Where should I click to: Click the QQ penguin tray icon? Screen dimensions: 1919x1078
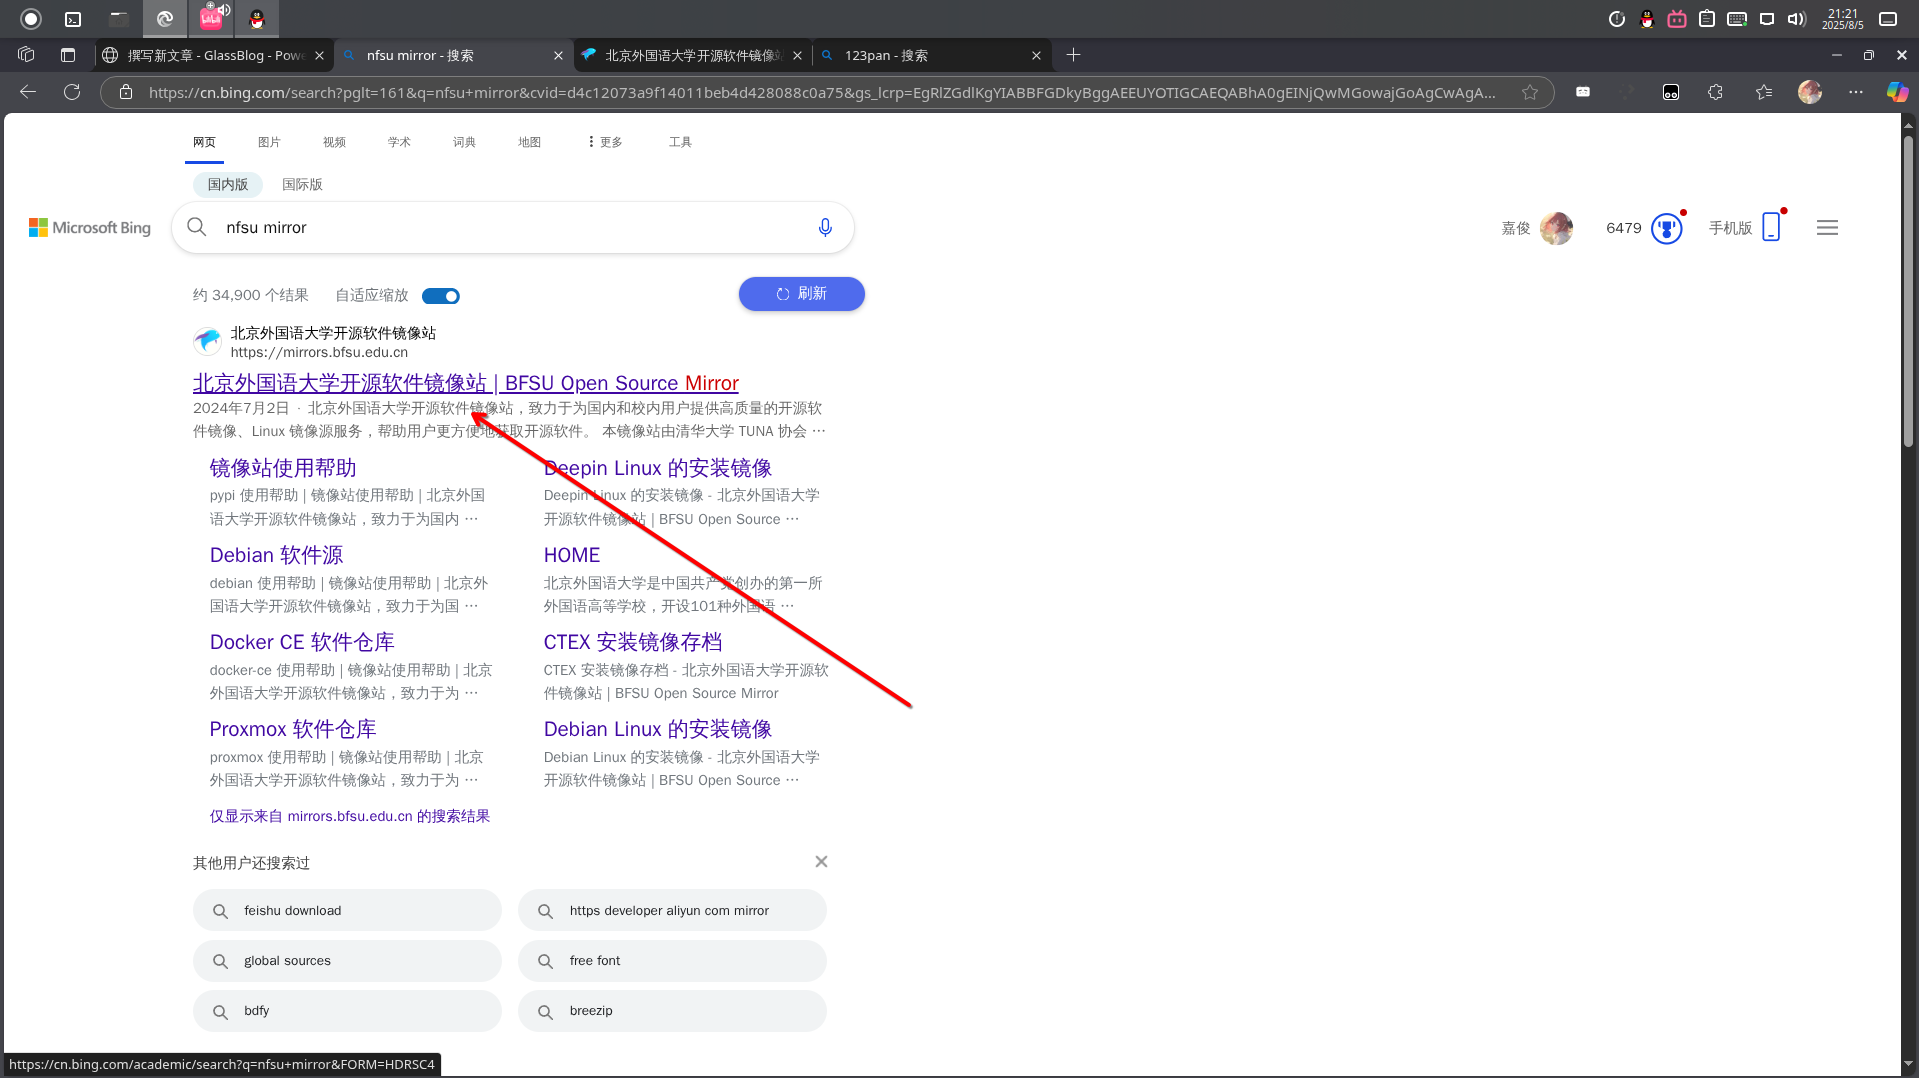[x=1647, y=19]
